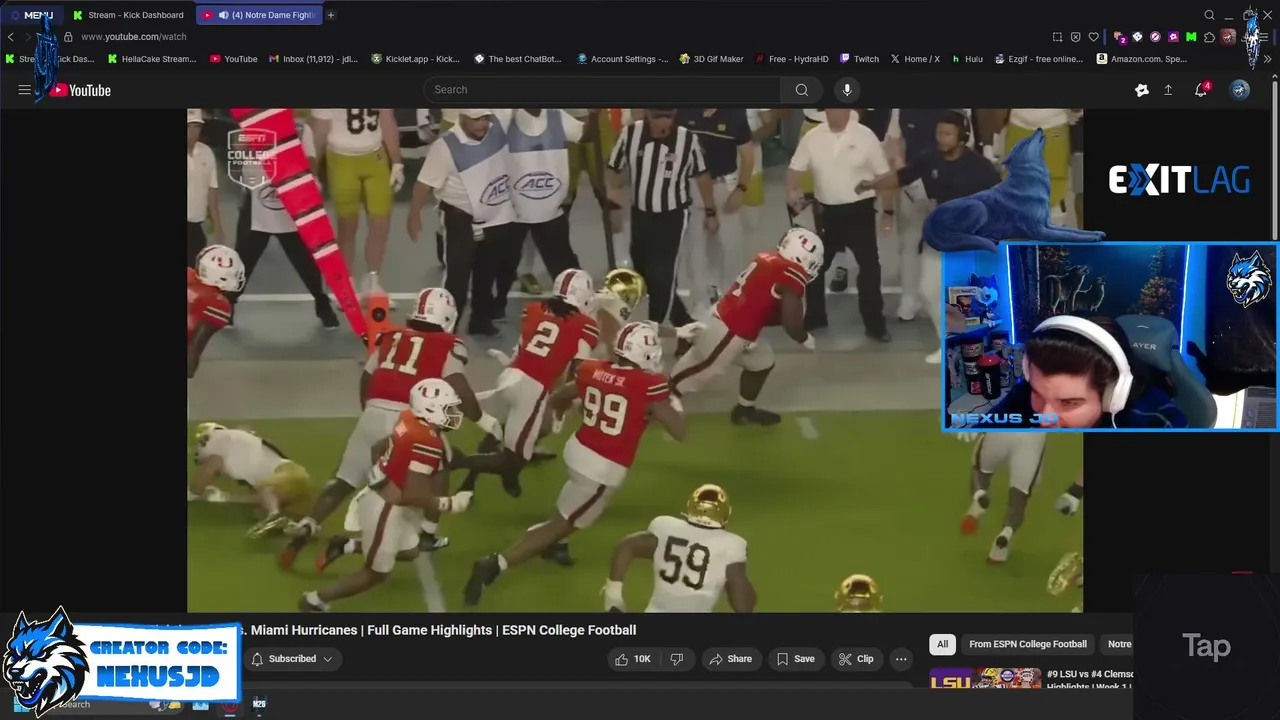Switch to Stream - Kick Dashboard tab
1280x720 pixels.
pyautogui.click(x=128, y=15)
